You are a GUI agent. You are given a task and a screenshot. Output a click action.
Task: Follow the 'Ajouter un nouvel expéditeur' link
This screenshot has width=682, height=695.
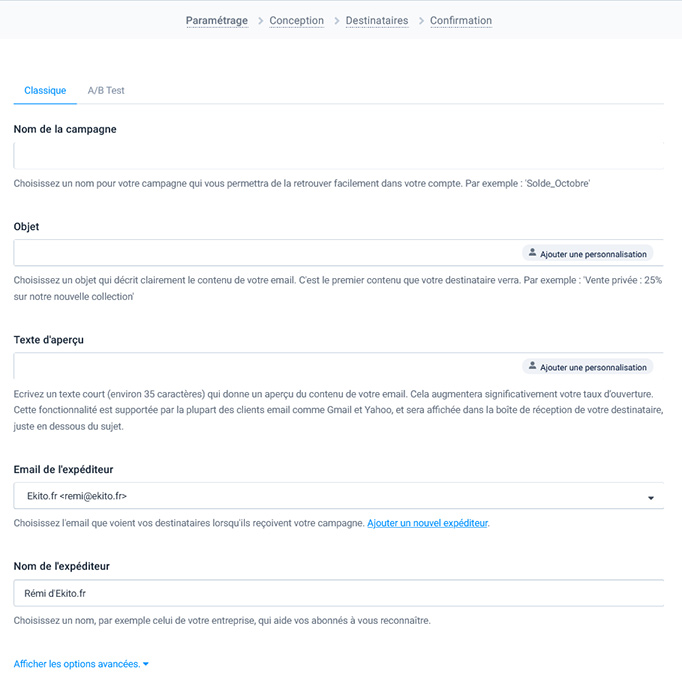[428, 523]
